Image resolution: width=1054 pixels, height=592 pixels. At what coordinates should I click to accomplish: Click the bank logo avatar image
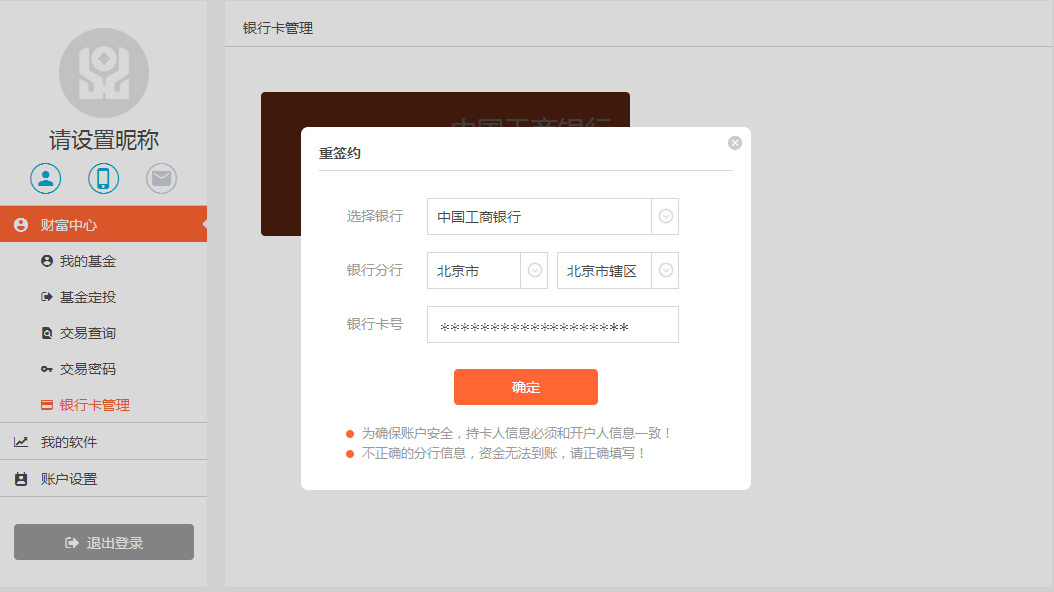pos(104,73)
